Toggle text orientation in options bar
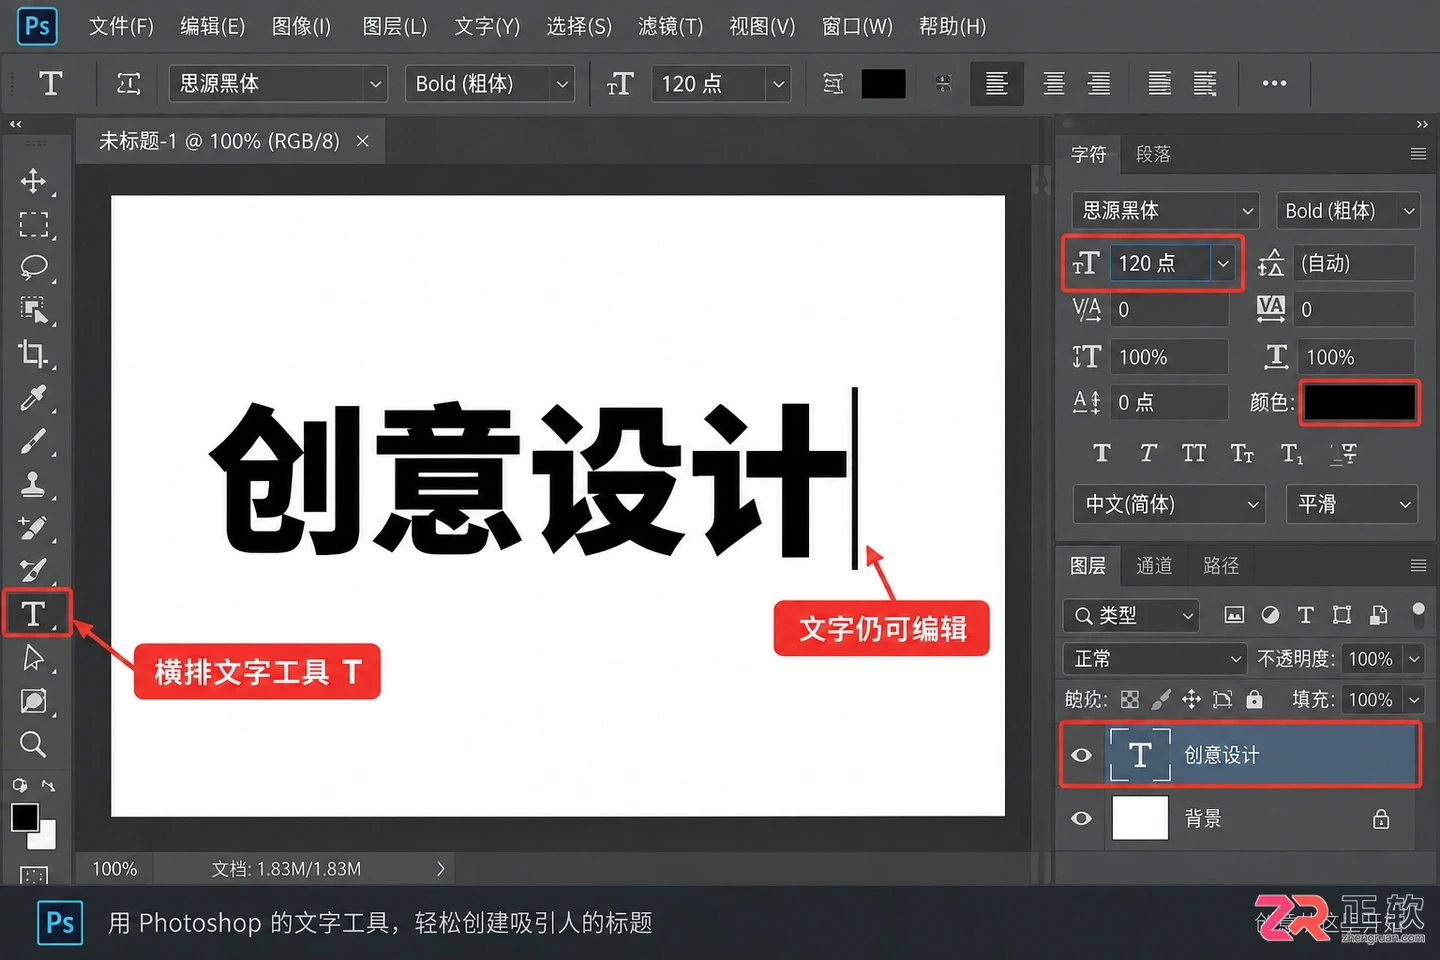The image size is (1440, 960). pos(129,83)
